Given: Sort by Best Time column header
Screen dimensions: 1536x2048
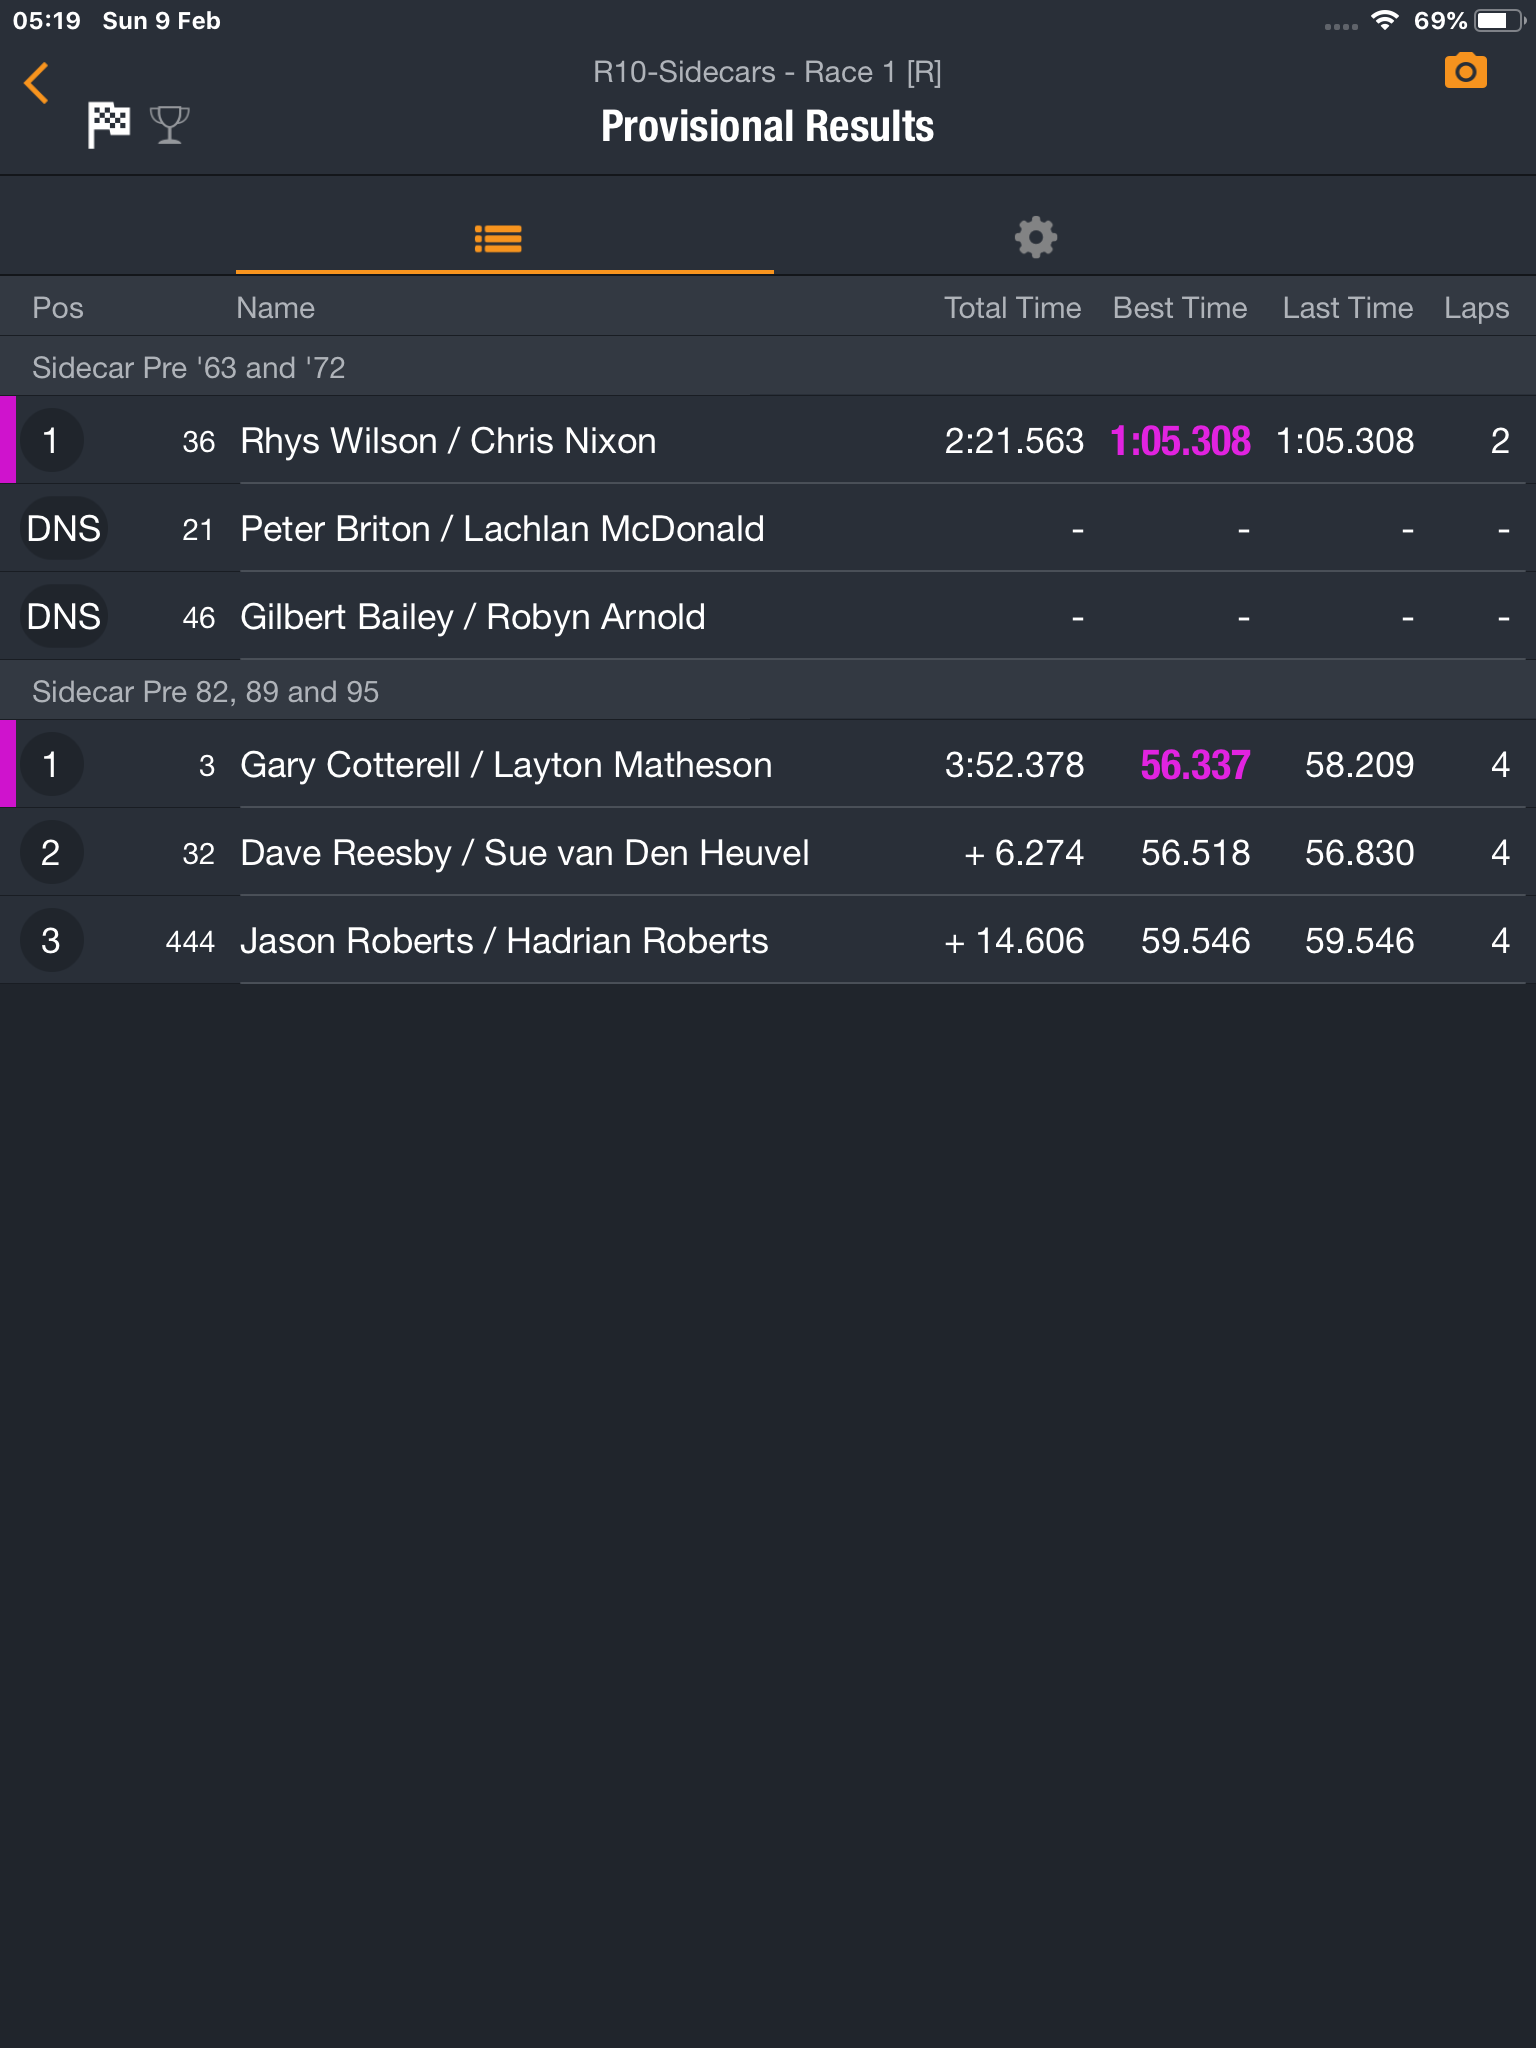Looking at the screenshot, I should point(1180,308).
